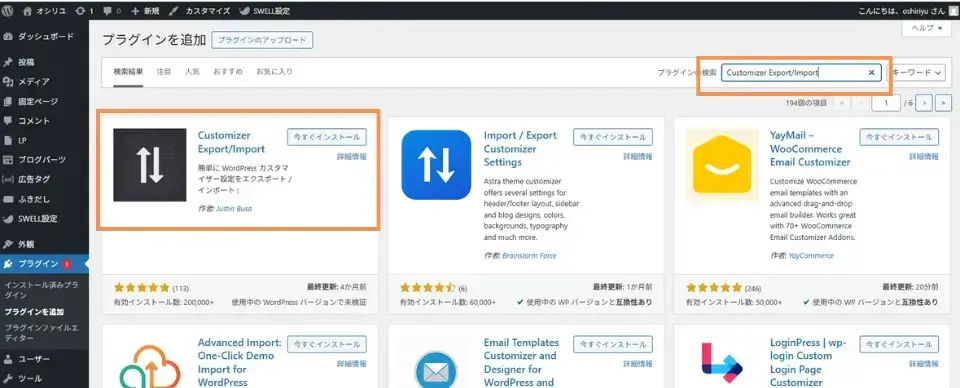Open 詳細情報 for YayMail
This screenshot has height=388, width=960.
924,157
